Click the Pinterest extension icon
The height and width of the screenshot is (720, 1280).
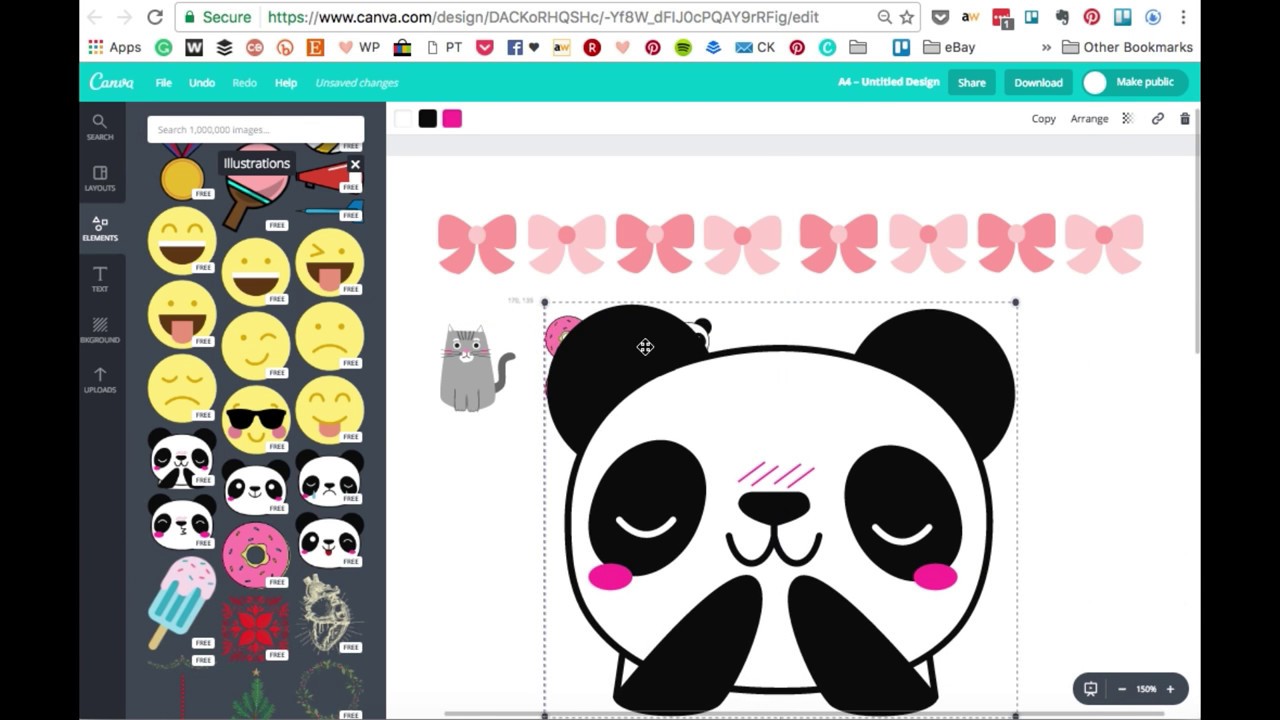pos(1092,17)
